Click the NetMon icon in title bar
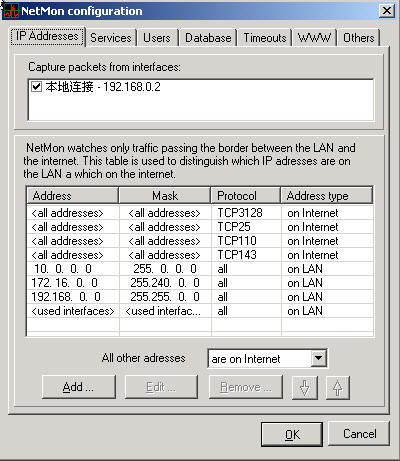The image size is (400, 461). (x=11, y=11)
